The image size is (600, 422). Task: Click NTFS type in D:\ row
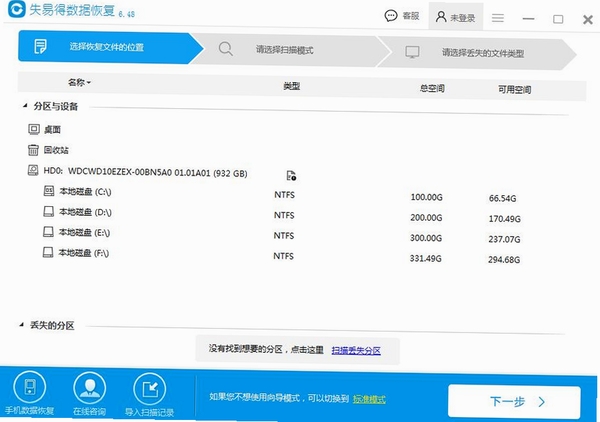point(284,215)
